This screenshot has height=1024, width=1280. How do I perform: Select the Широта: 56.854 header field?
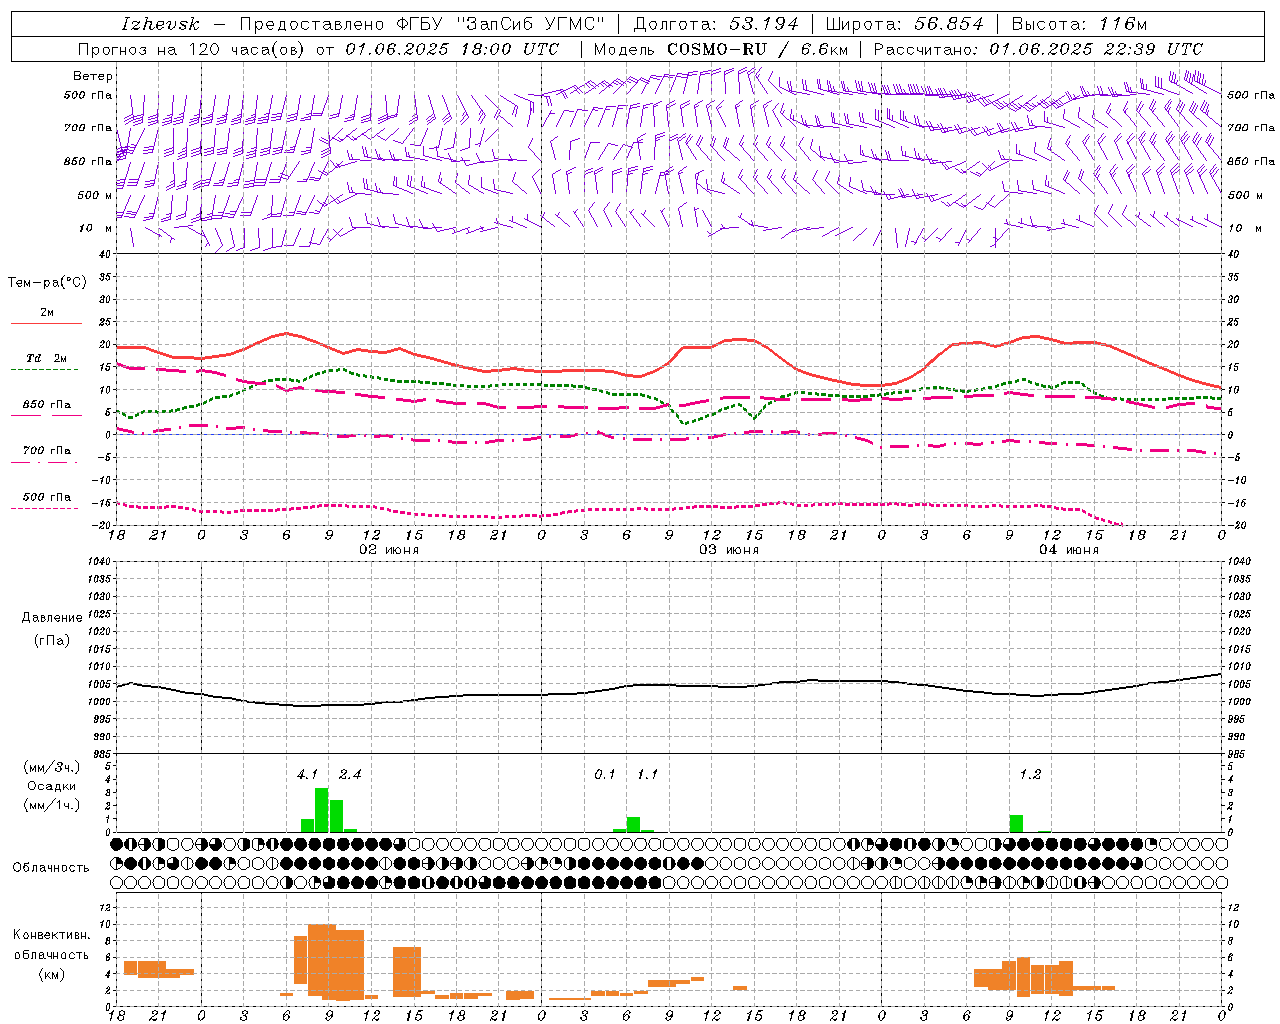[904, 24]
